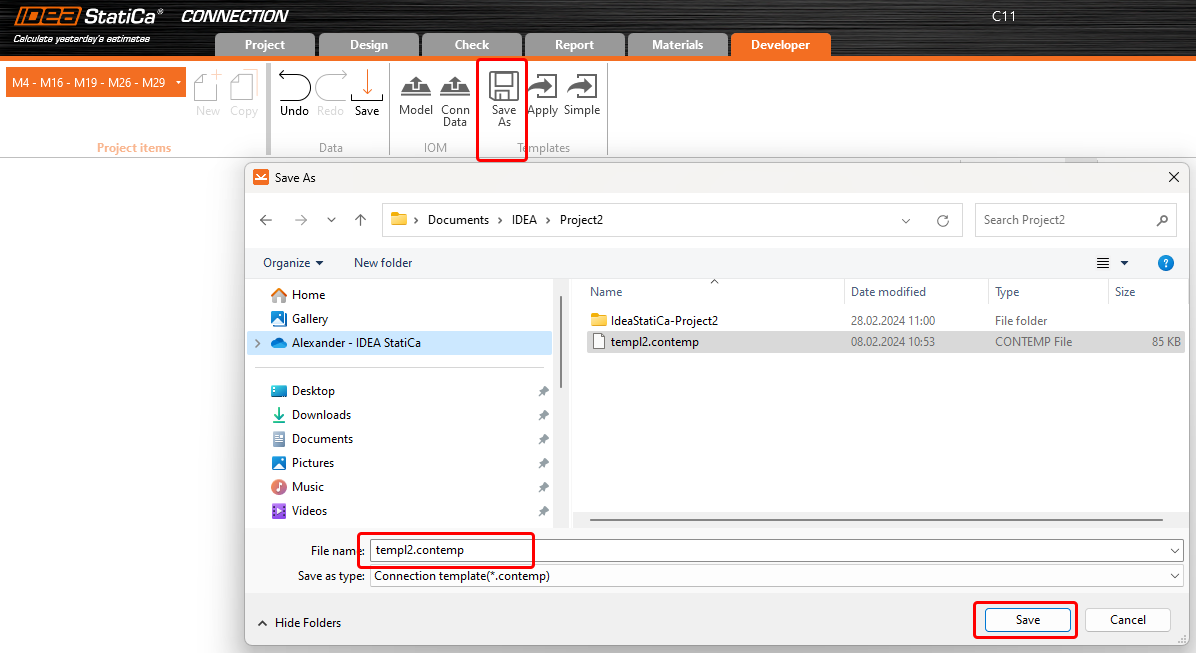
Task: Go up one folder level
Action: pos(360,220)
